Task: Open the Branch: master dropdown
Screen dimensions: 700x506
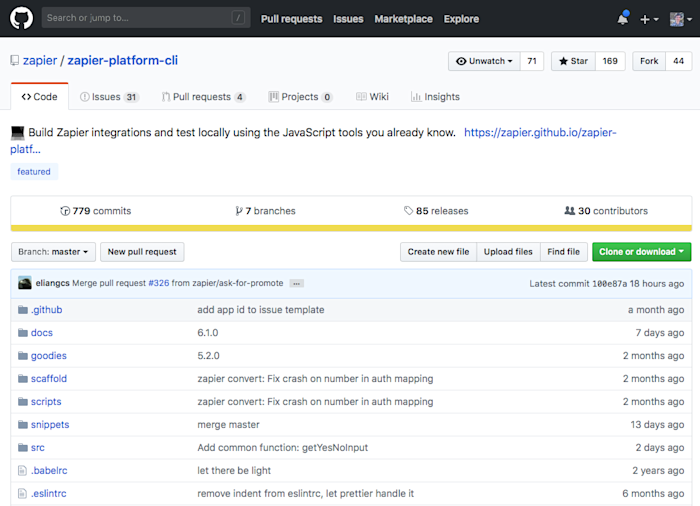Action: [53, 252]
